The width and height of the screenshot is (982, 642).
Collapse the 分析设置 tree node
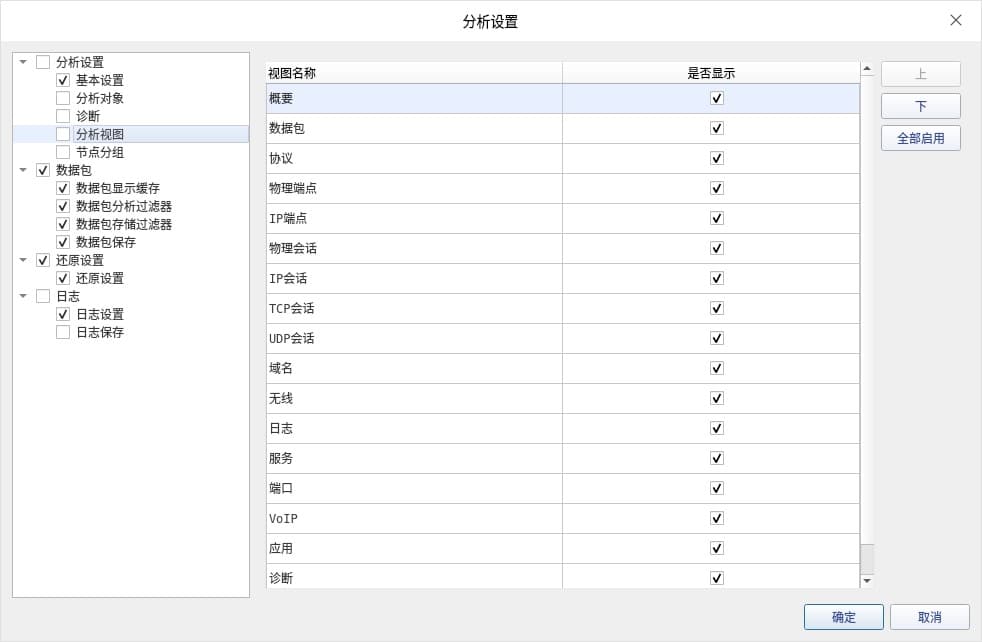[x=23, y=62]
